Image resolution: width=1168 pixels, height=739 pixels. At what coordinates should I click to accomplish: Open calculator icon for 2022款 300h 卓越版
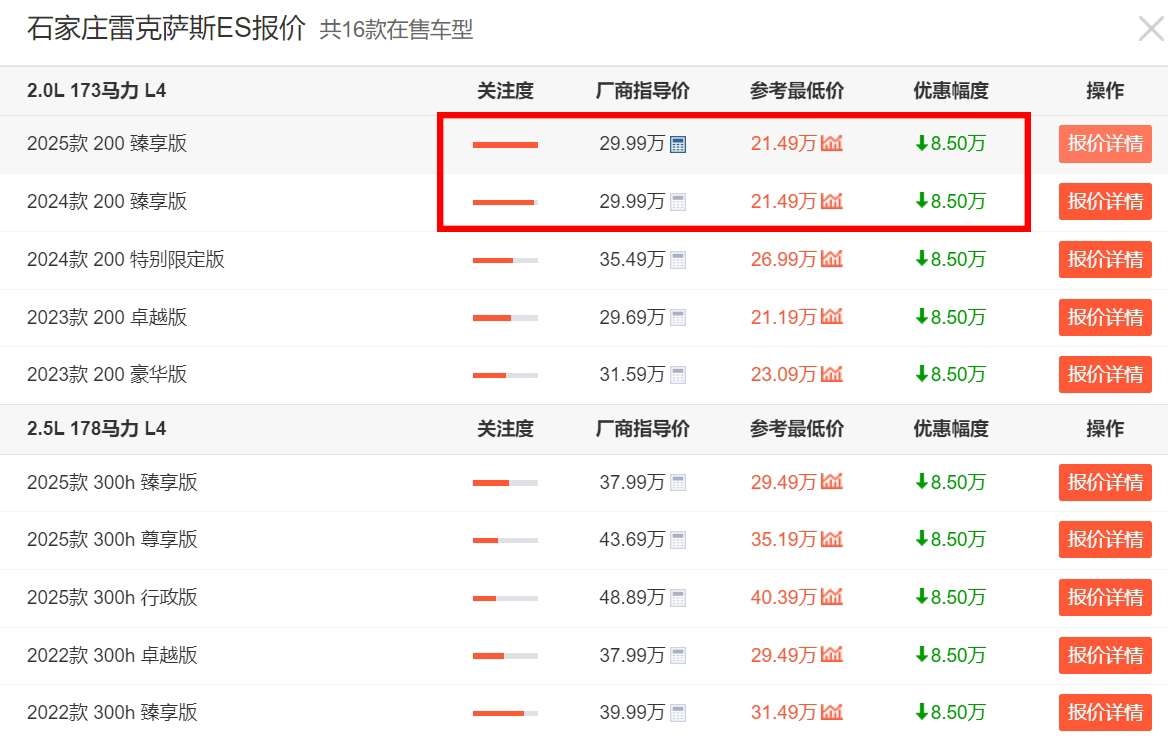(x=678, y=656)
